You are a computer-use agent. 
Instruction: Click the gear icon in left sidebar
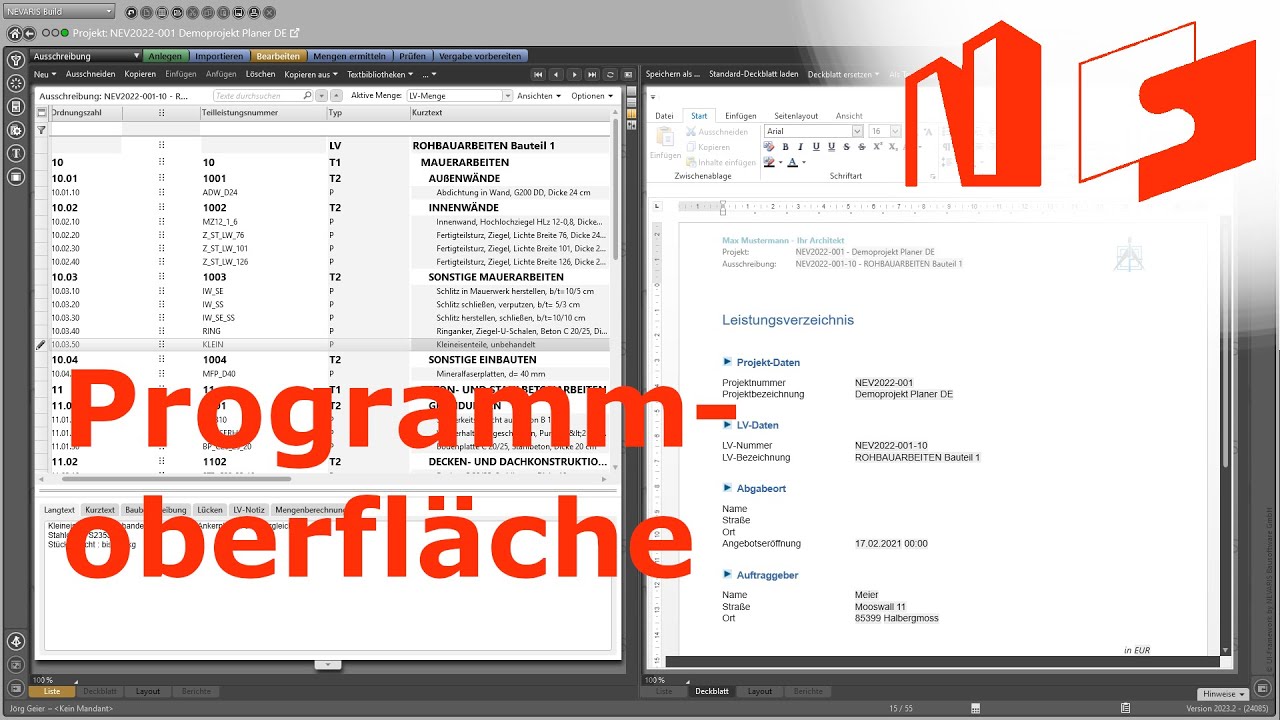pos(16,130)
